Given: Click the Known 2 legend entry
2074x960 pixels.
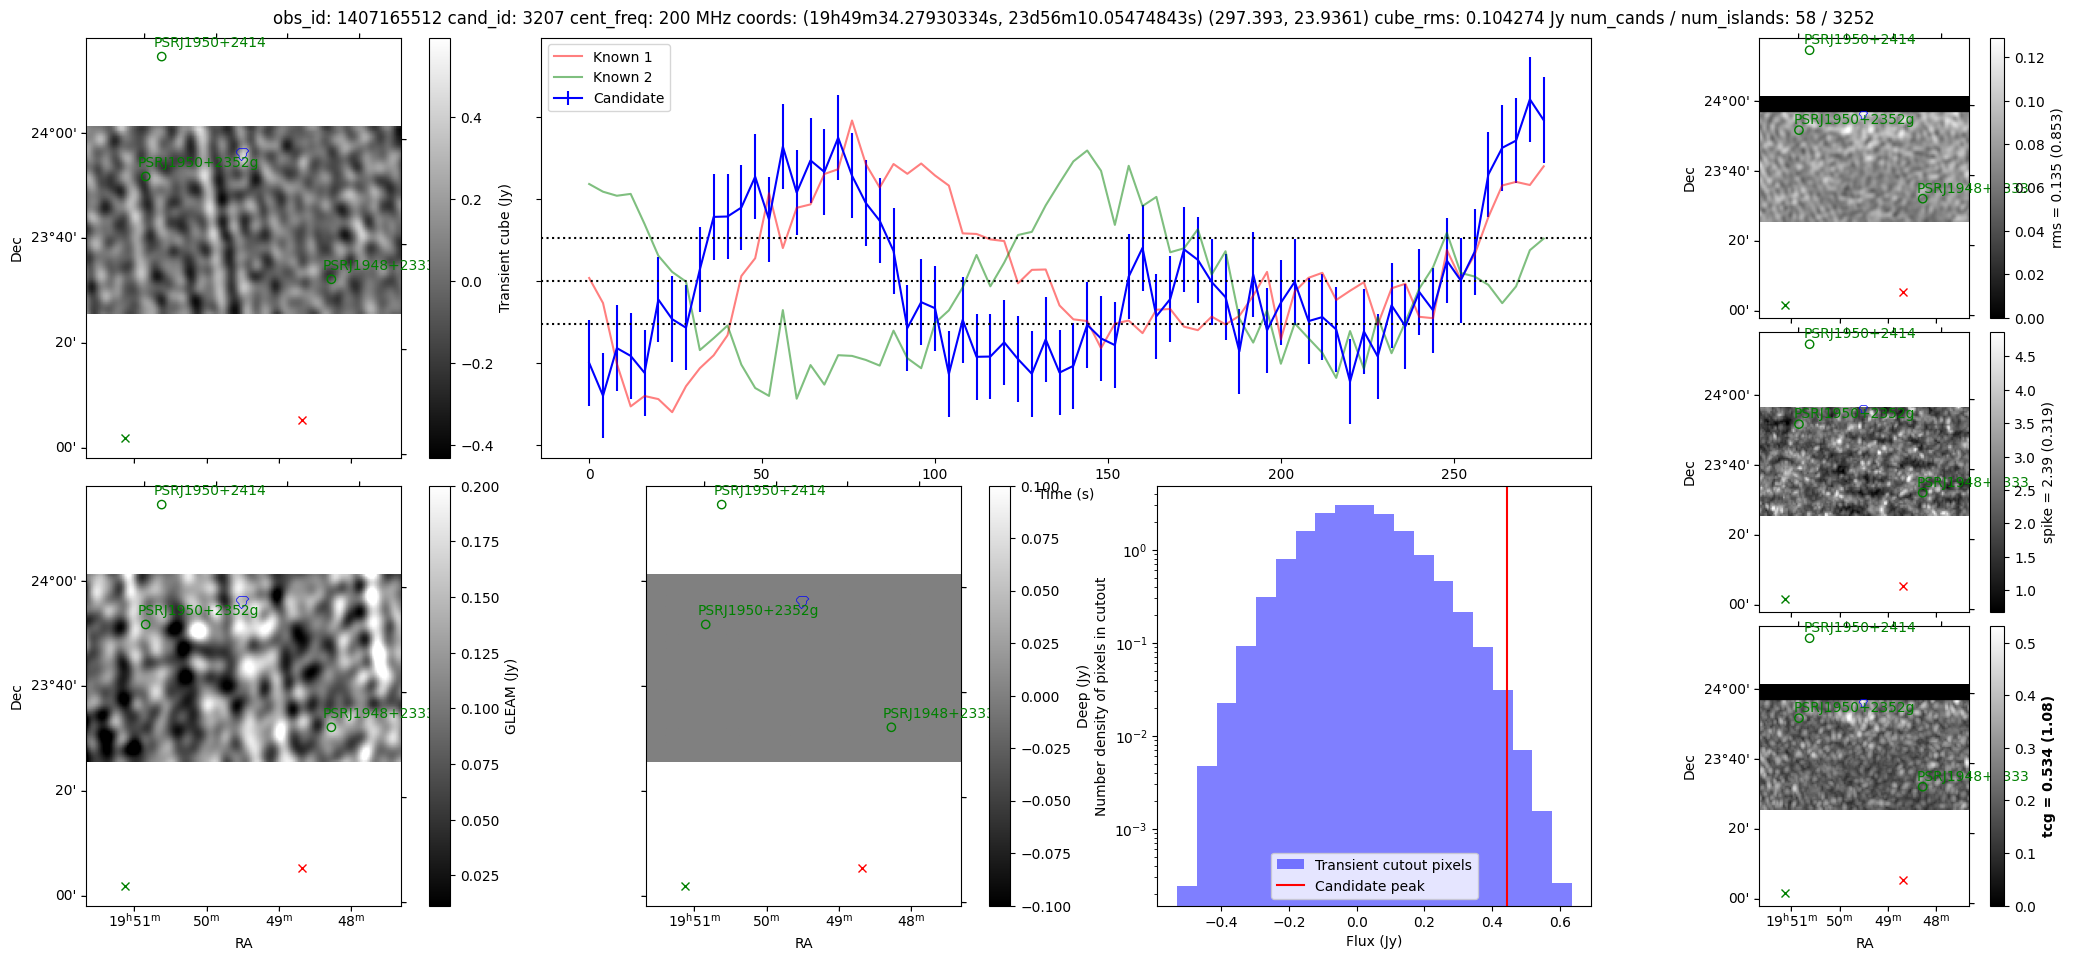Looking at the screenshot, I should click(622, 77).
